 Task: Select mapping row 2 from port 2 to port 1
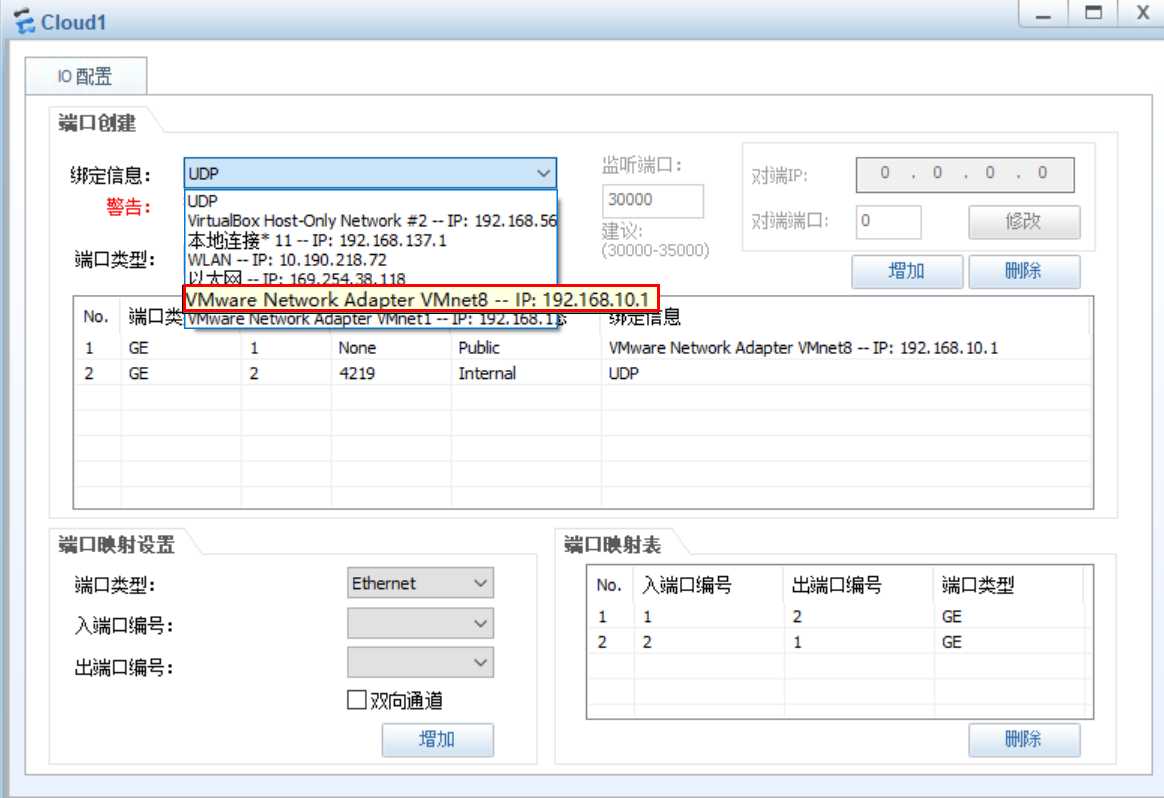pos(839,642)
